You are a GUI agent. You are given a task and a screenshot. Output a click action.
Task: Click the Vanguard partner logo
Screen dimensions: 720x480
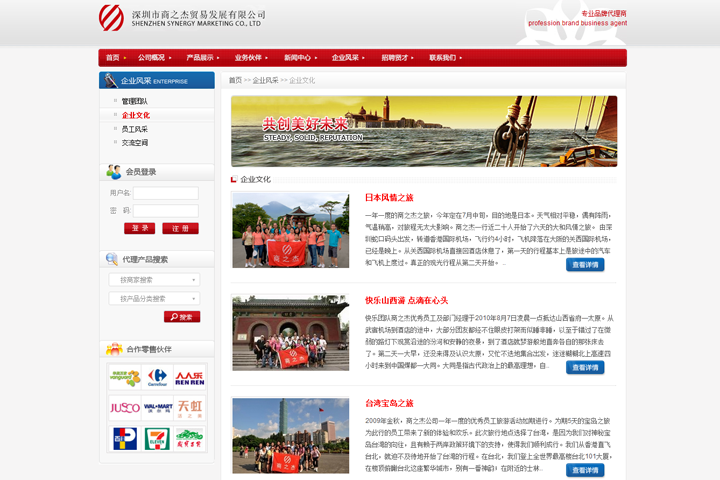coord(124,377)
